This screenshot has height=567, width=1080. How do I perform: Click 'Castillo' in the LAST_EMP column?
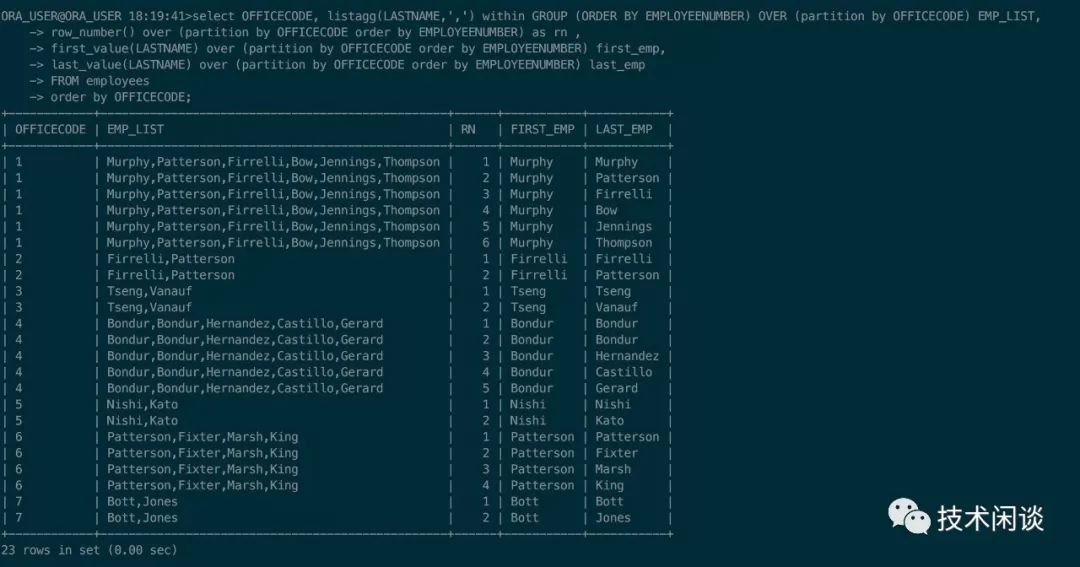coord(624,372)
